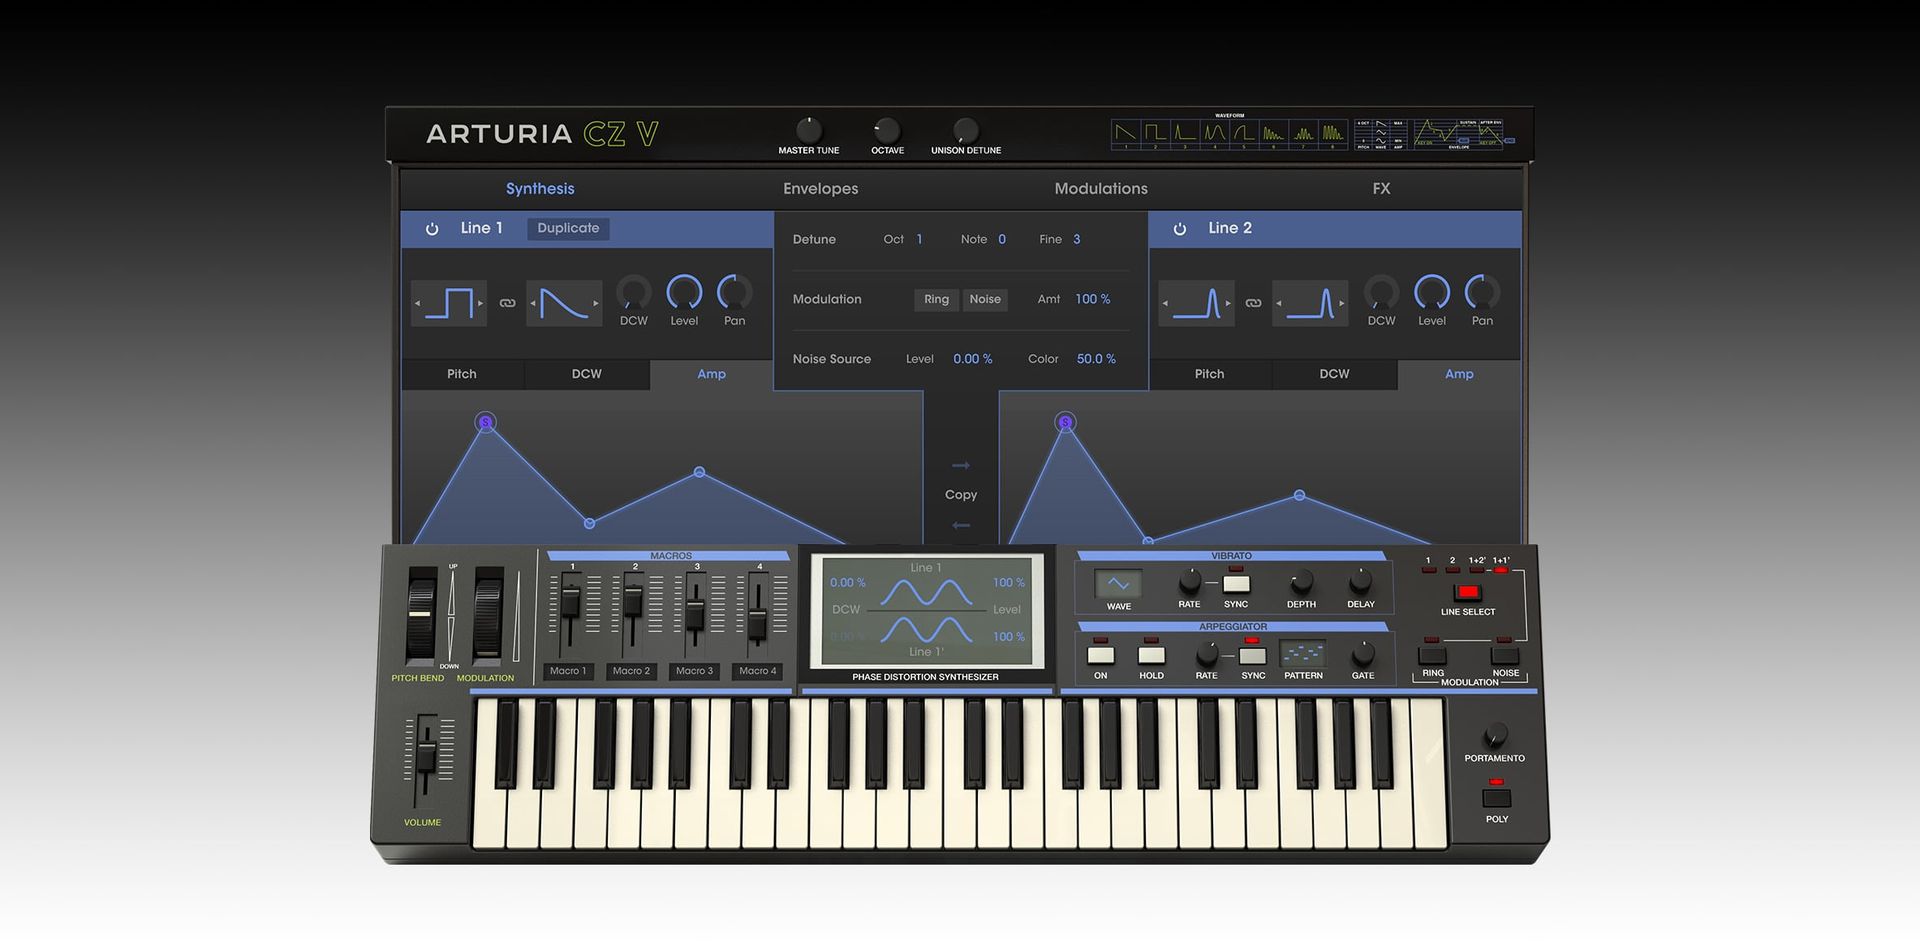Screen dimensions: 1920x945
Task: Open the Line 2 DCW envelope tab
Action: 1334,374
